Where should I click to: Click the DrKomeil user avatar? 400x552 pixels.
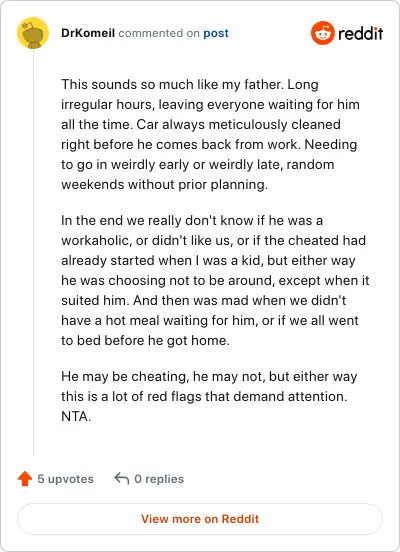coord(33,33)
